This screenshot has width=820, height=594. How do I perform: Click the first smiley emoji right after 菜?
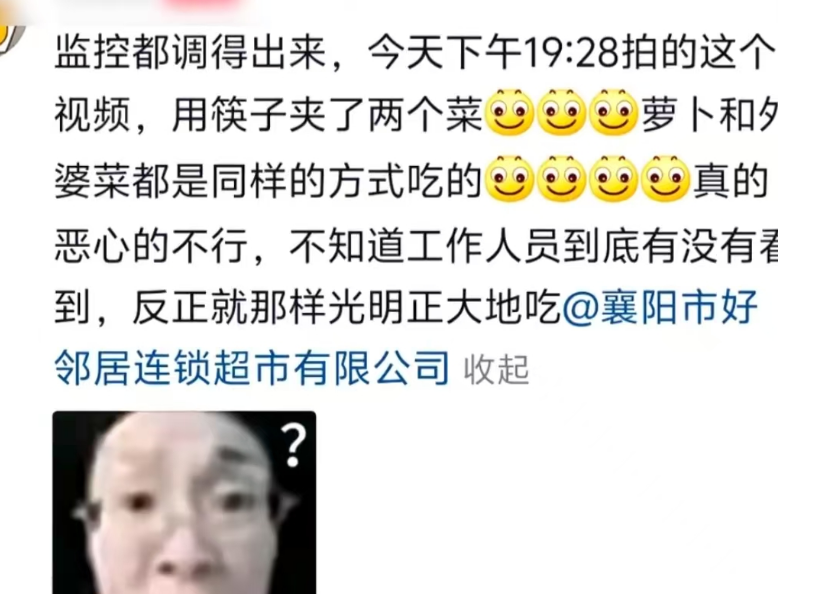(510, 113)
